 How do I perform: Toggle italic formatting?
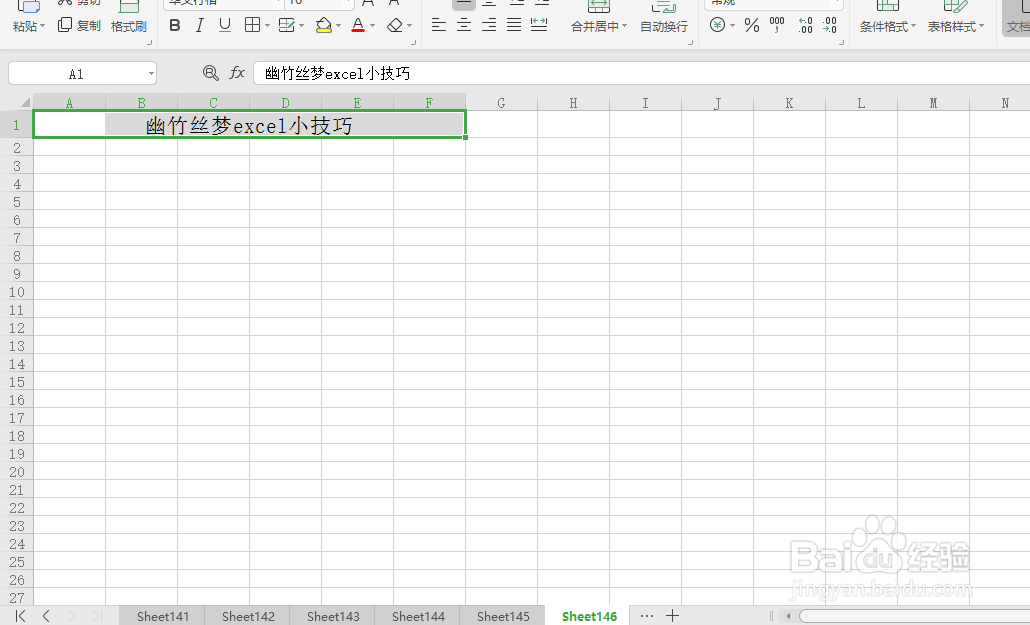[200, 26]
